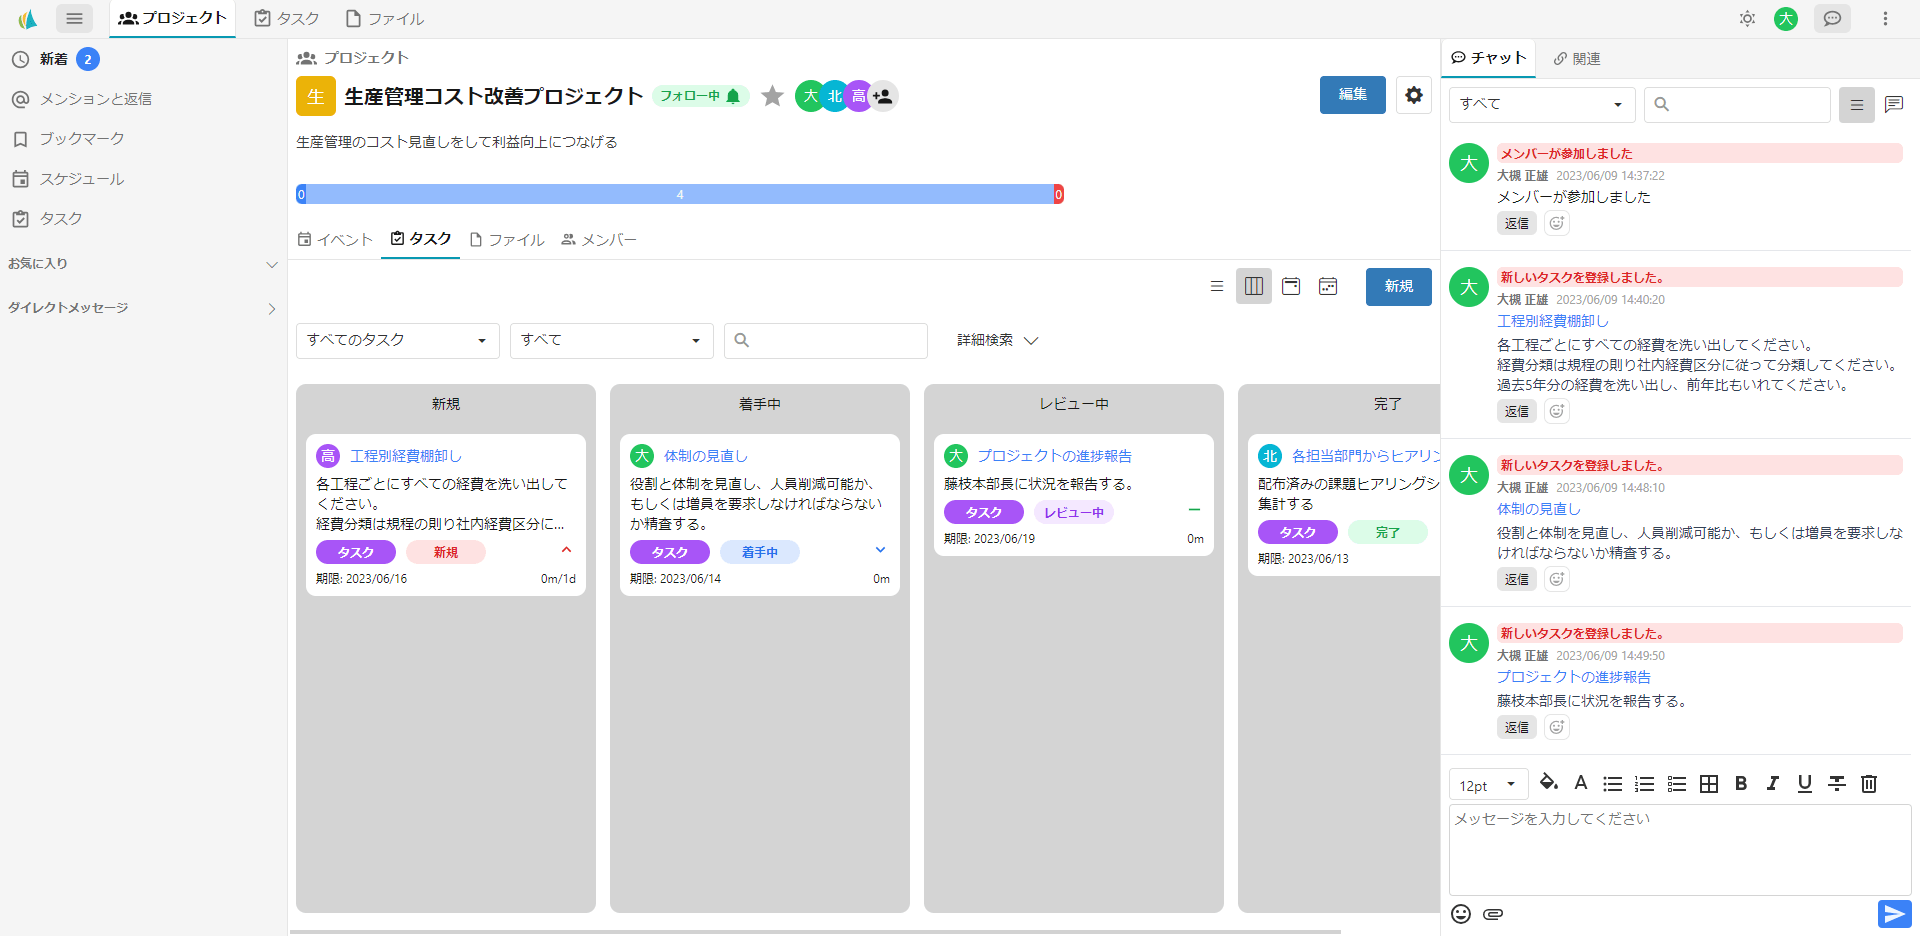This screenshot has height=936, width=1920.
Task: Click the message input field in the chat panel
Action: coord(1677,845)
